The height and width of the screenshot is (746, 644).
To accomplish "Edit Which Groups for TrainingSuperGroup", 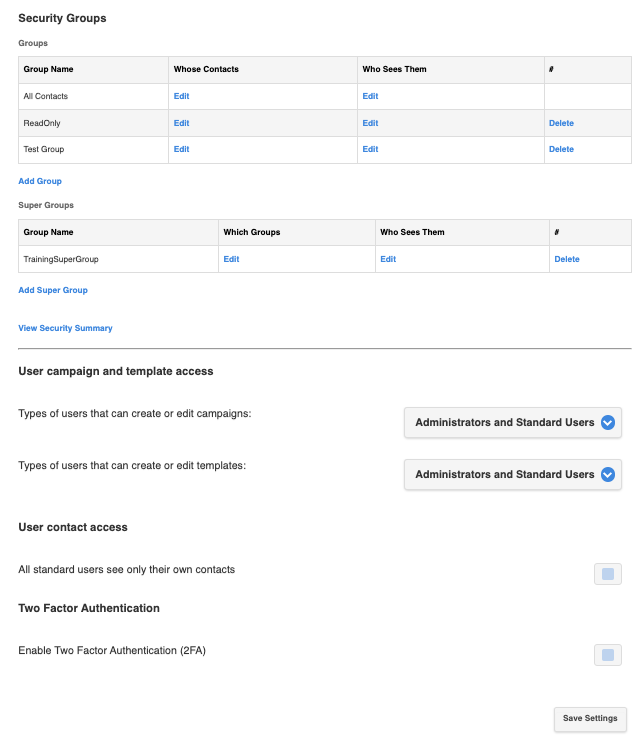I will click(x=231, y=259).
